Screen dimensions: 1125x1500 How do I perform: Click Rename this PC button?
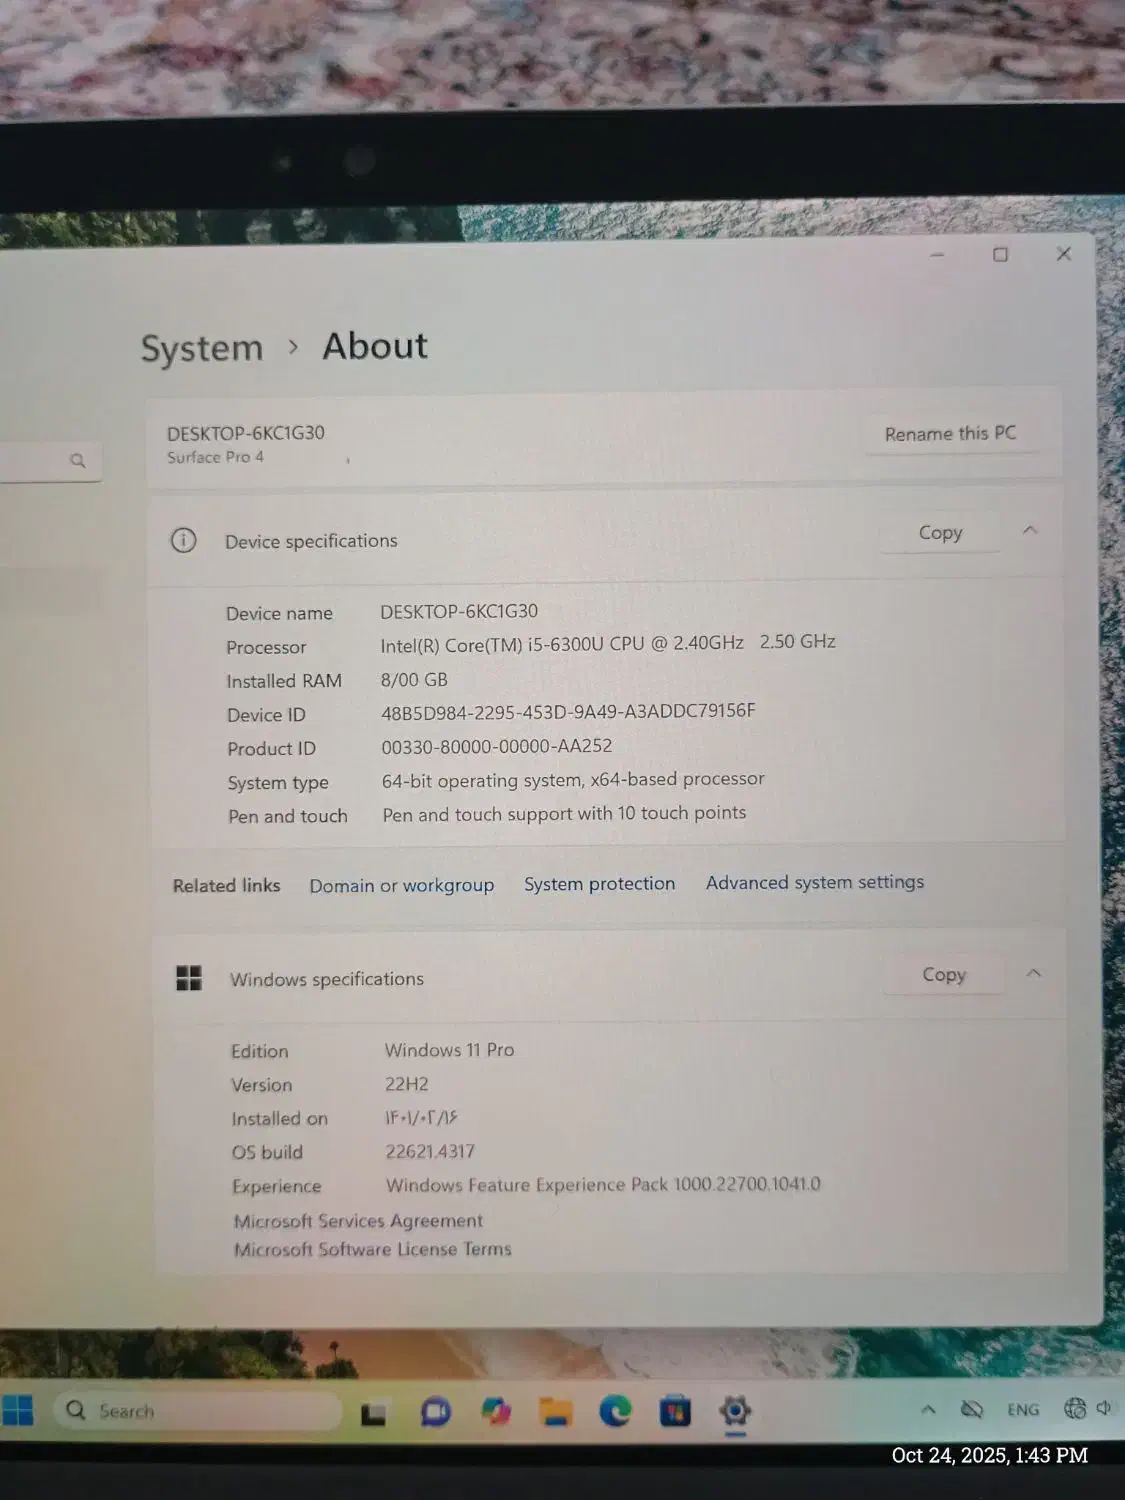[x=950, y=434]
